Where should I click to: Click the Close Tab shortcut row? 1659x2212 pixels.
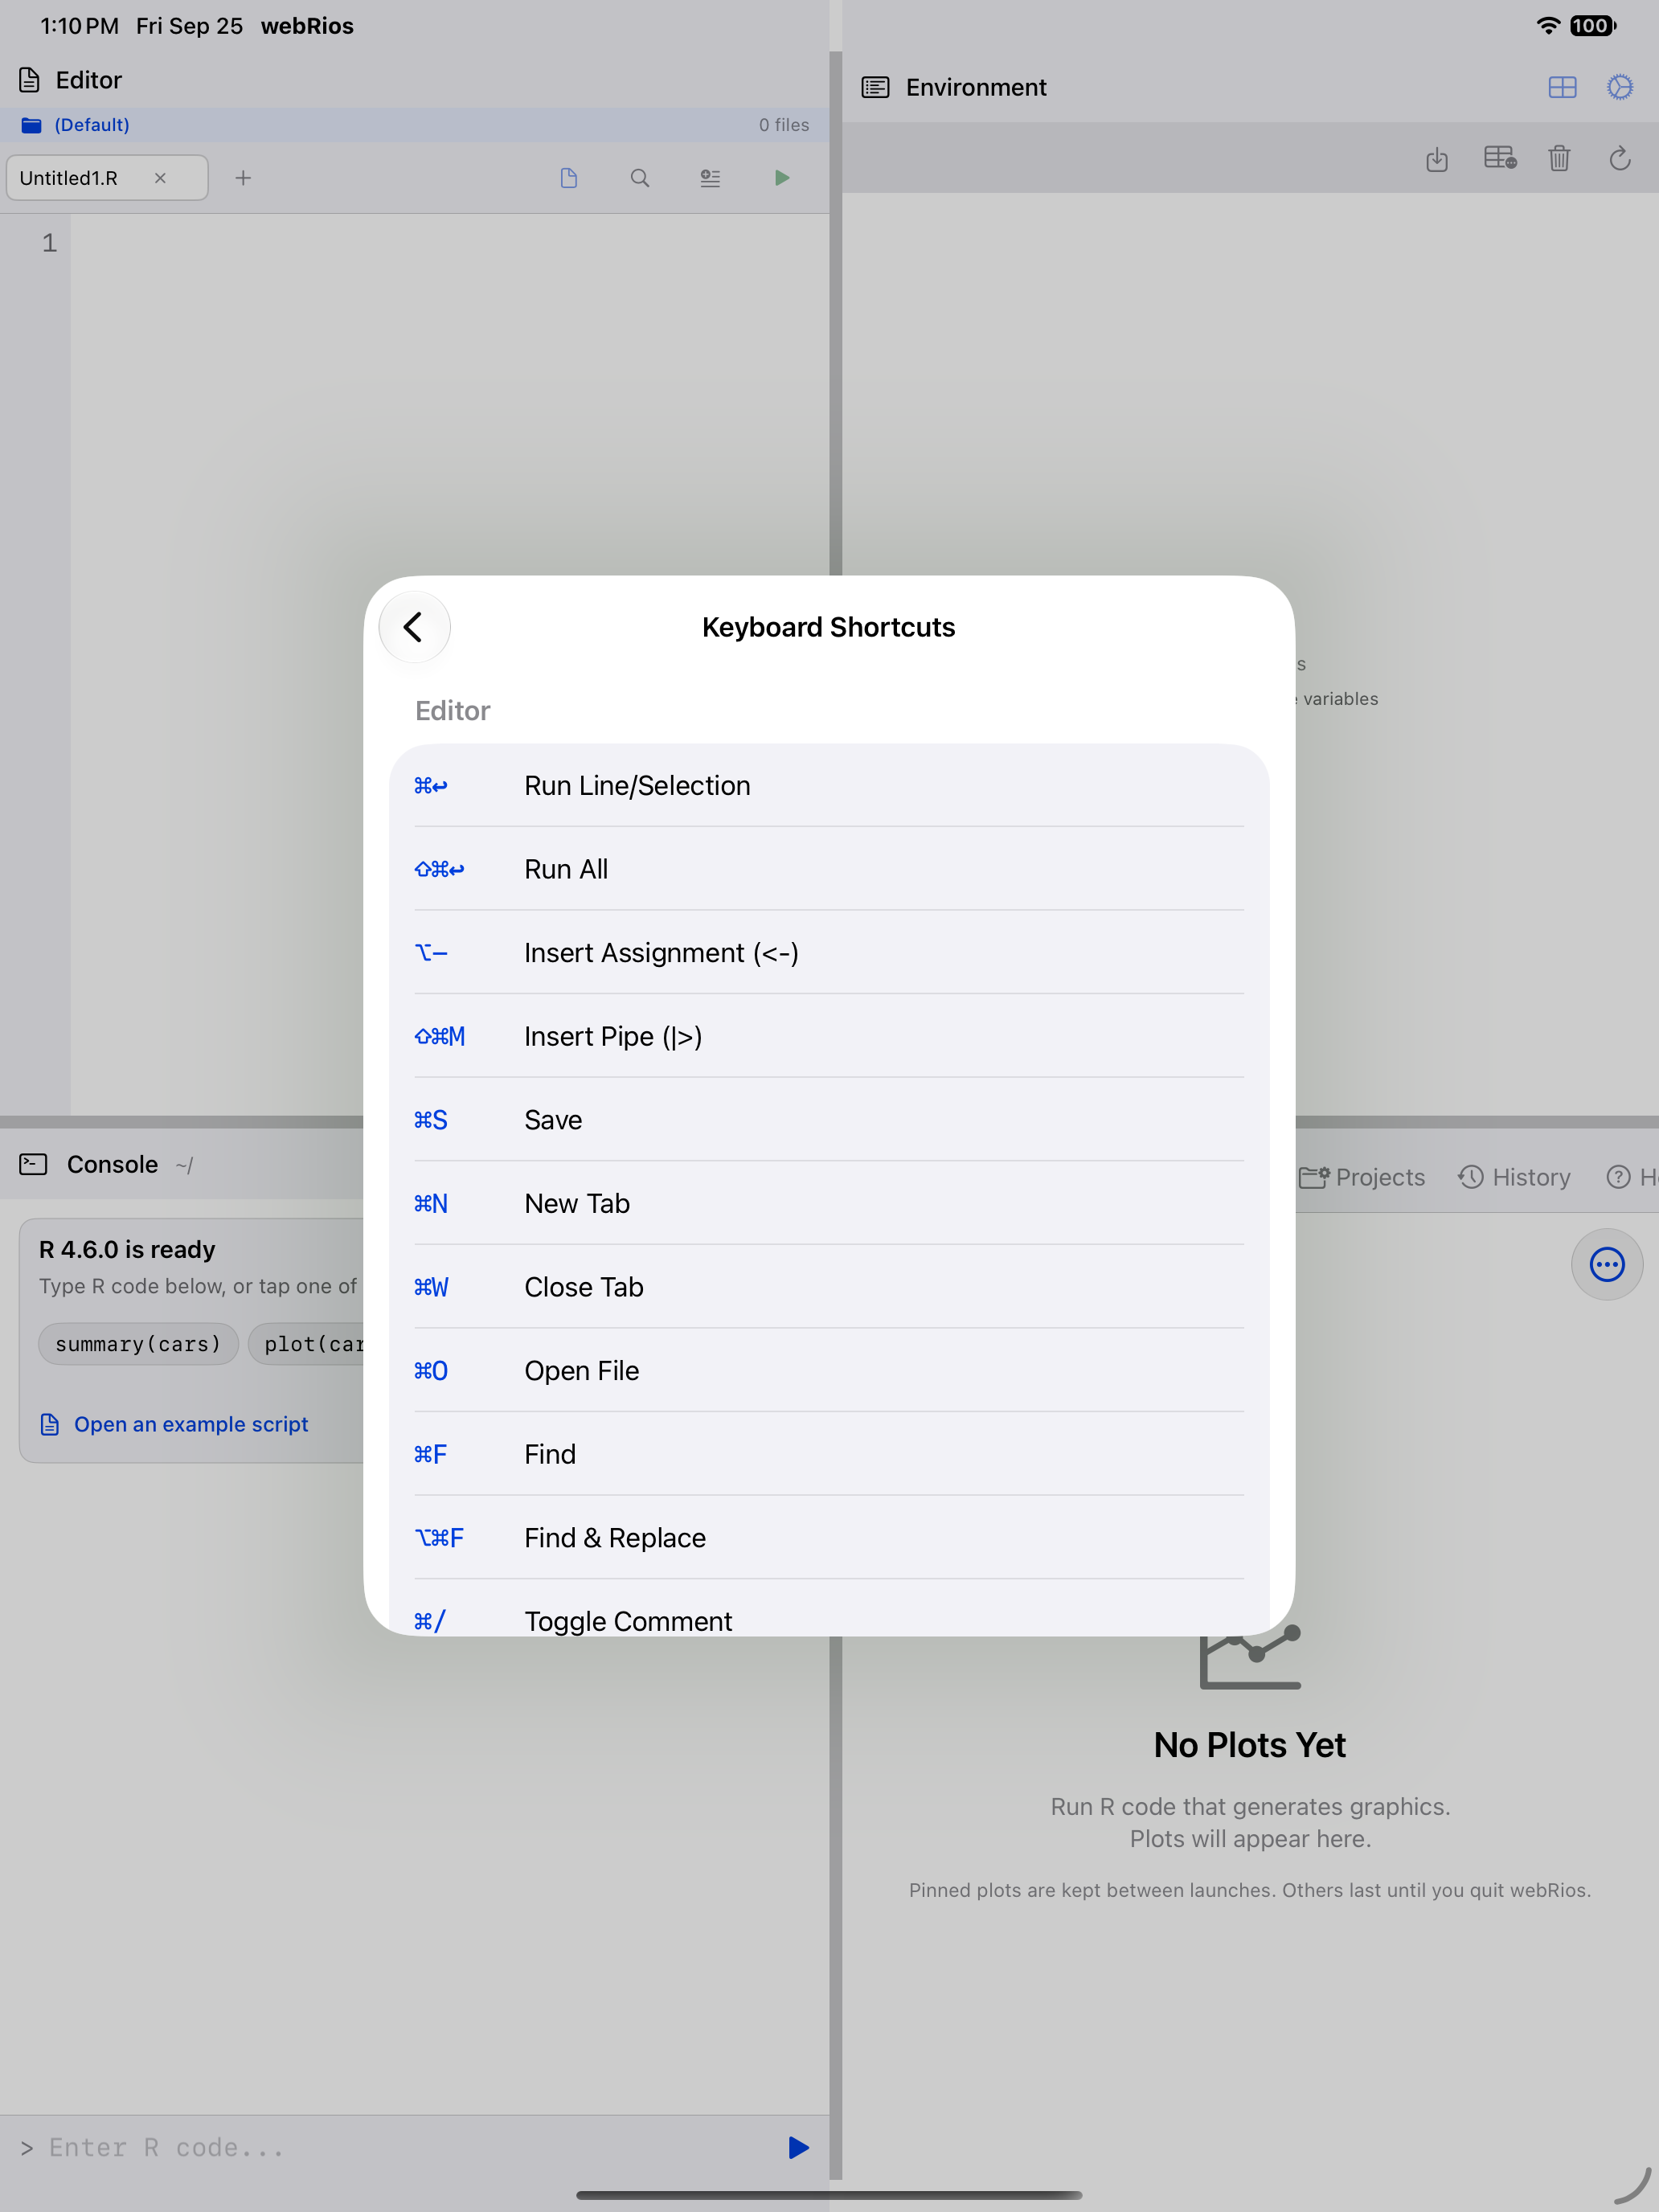point(829,1287)
